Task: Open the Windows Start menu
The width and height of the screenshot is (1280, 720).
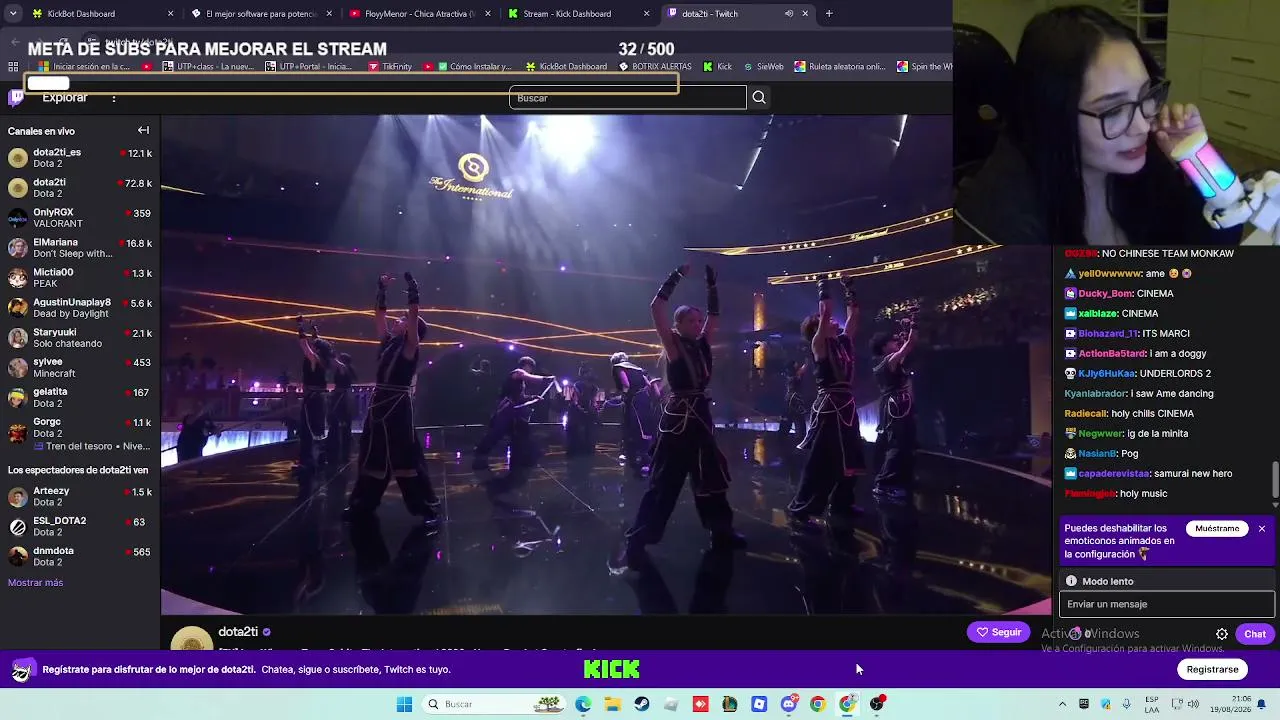Action: 404,704
